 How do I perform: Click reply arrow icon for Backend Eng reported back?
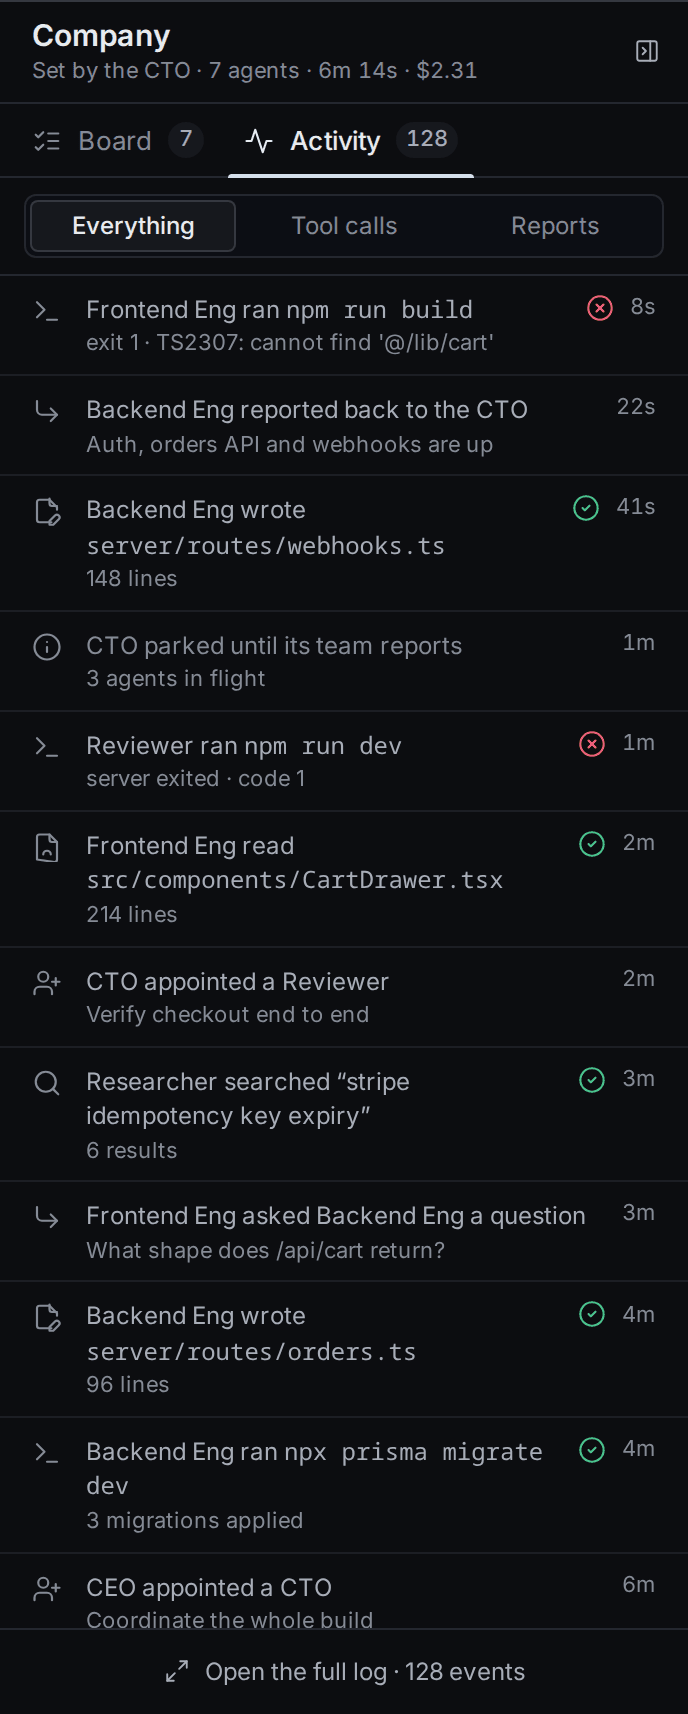coord(47,411)
